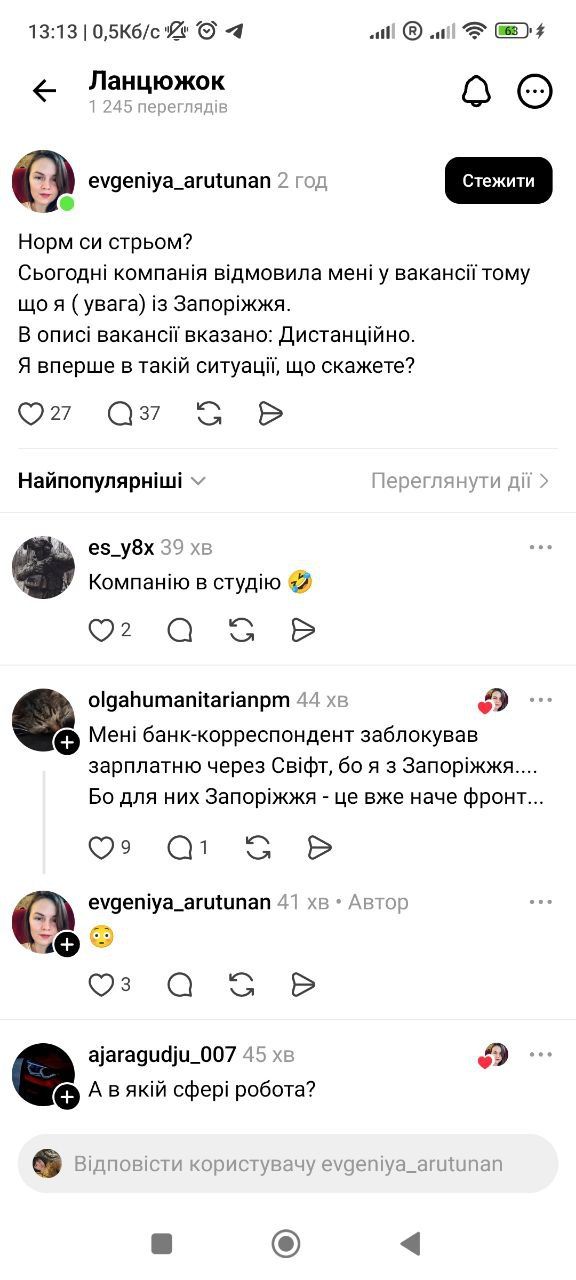This screenshot has height=1280, width=576.
Task: Open three-dots menu on ajaragudju_007 comment
Action: tap(541, 1054)
